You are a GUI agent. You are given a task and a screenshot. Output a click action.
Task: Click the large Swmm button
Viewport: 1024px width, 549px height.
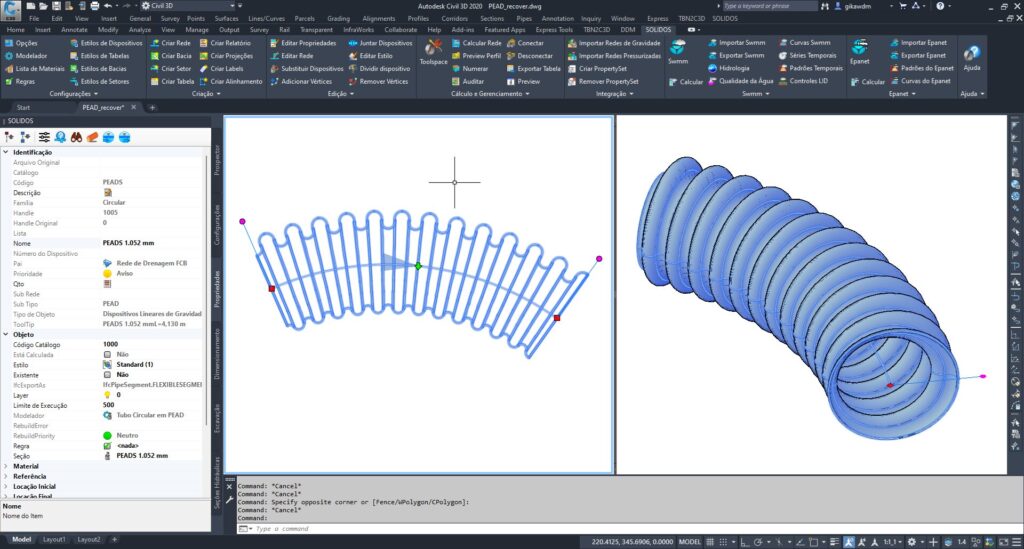pyautogui.click(x=678, y=52)
